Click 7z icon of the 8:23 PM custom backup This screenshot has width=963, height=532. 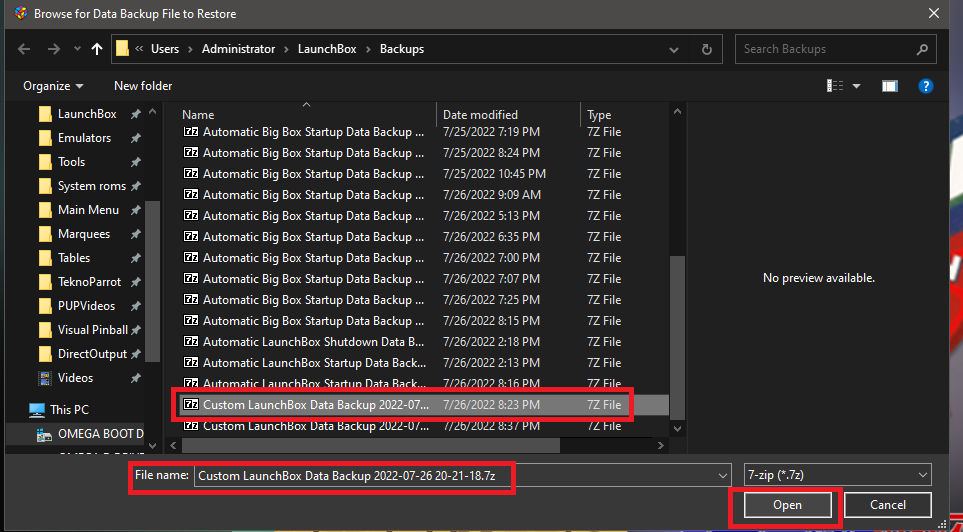[x=192, y=405]
